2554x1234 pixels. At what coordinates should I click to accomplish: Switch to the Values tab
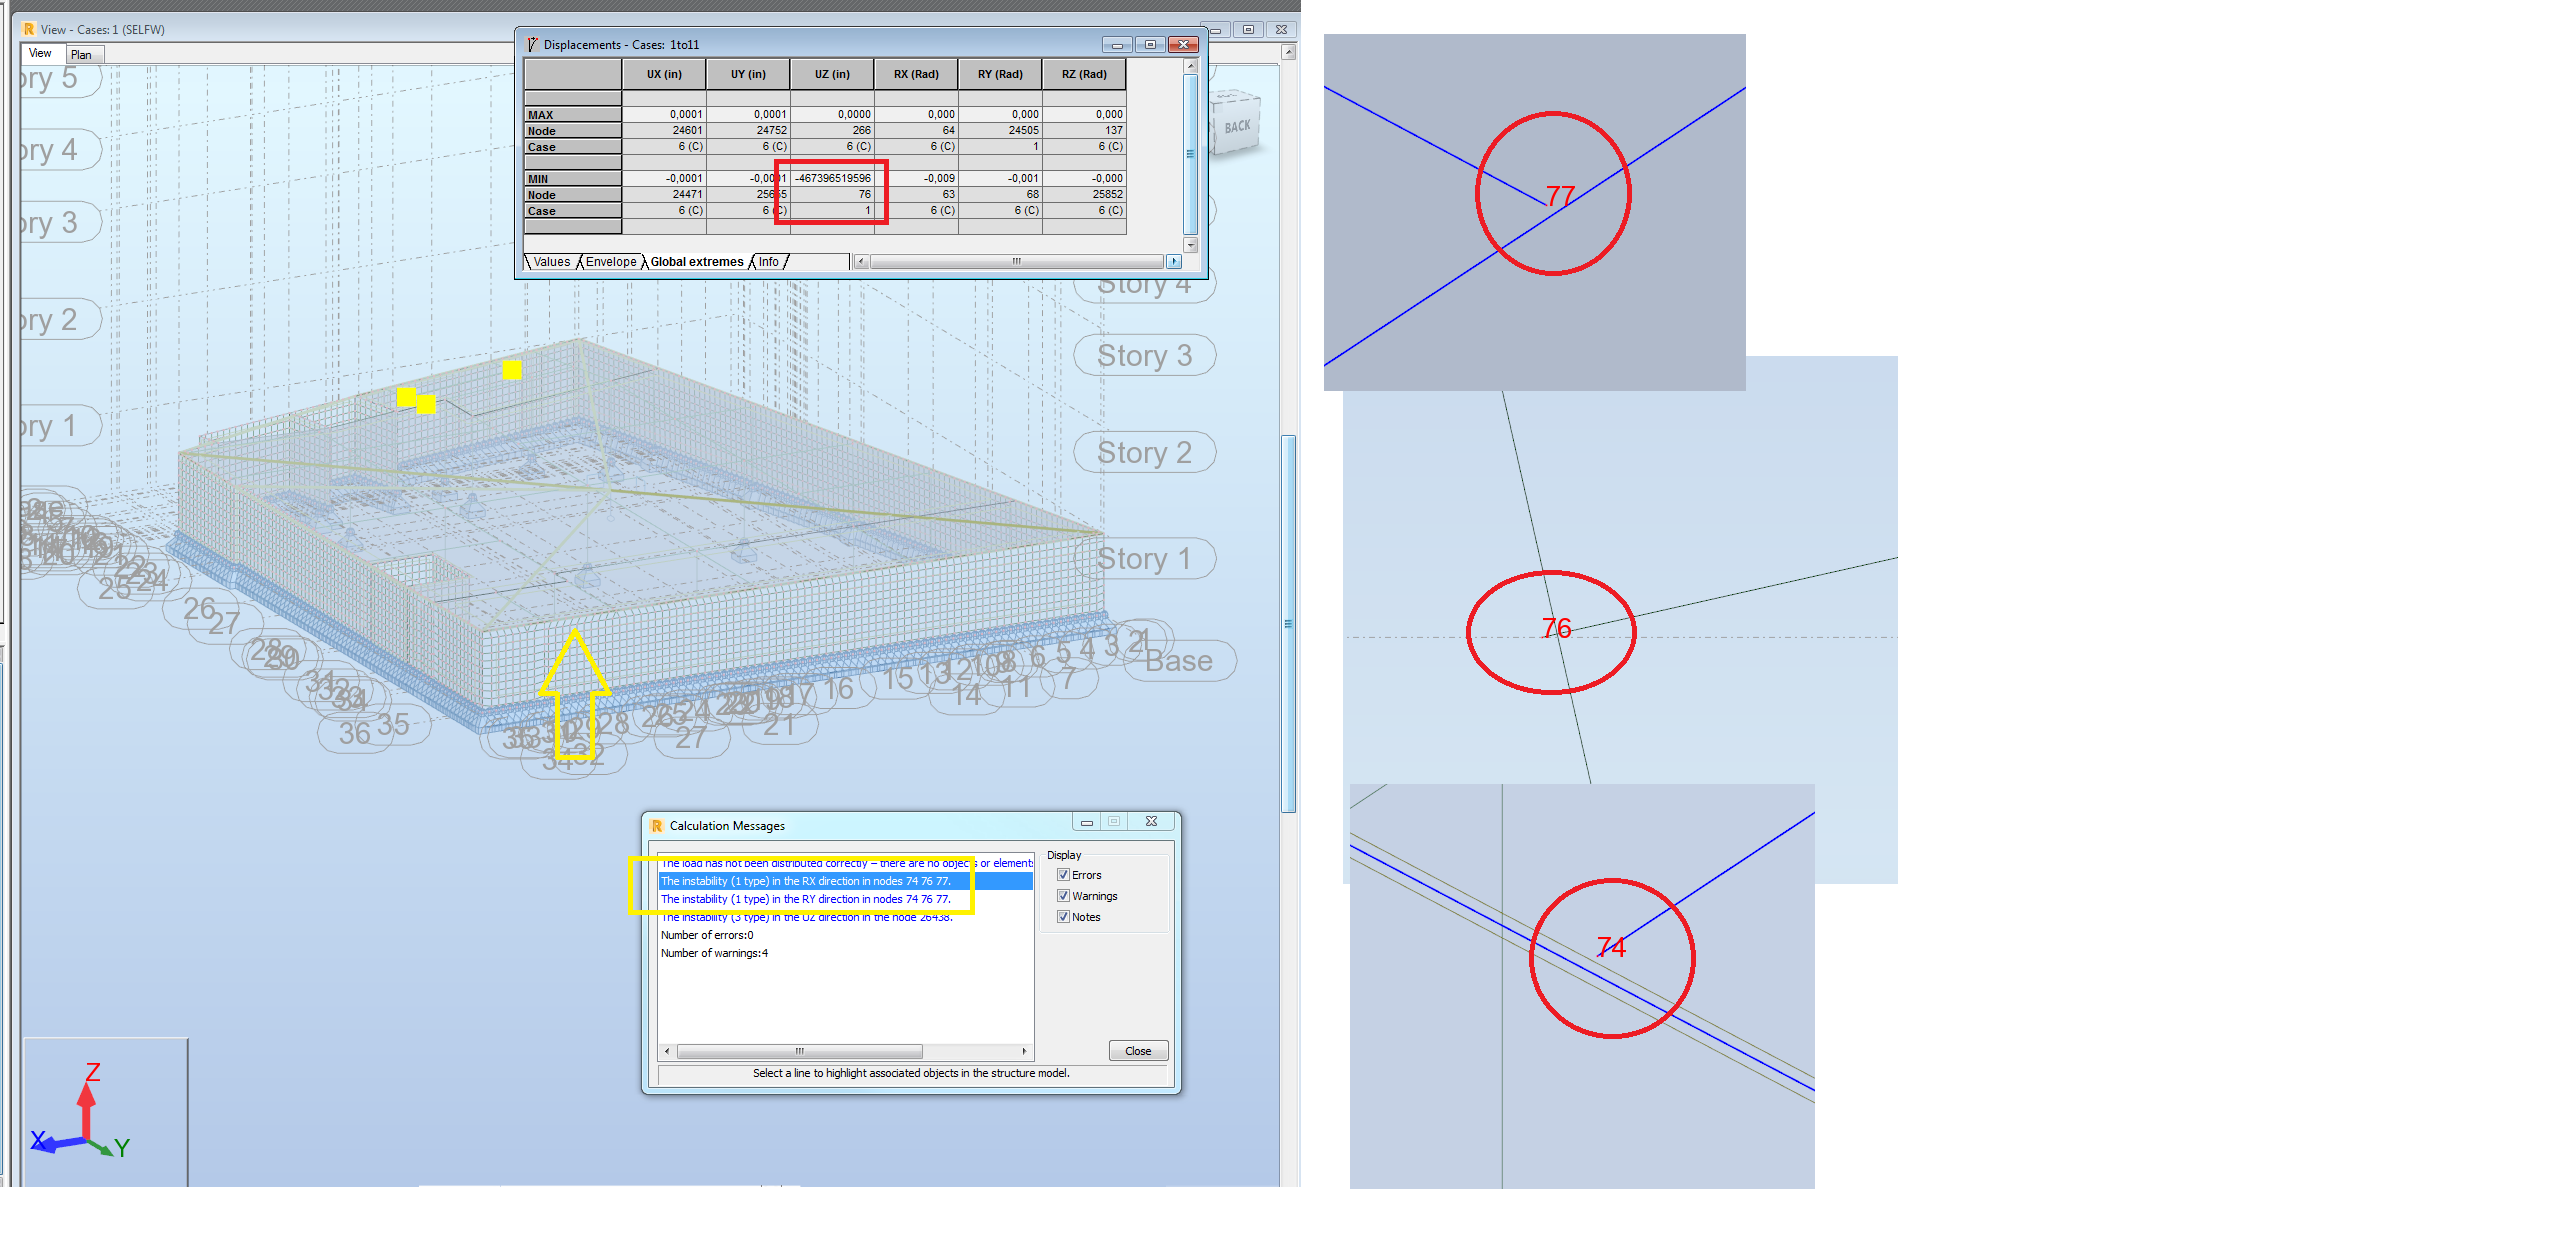tap(551, 262)
